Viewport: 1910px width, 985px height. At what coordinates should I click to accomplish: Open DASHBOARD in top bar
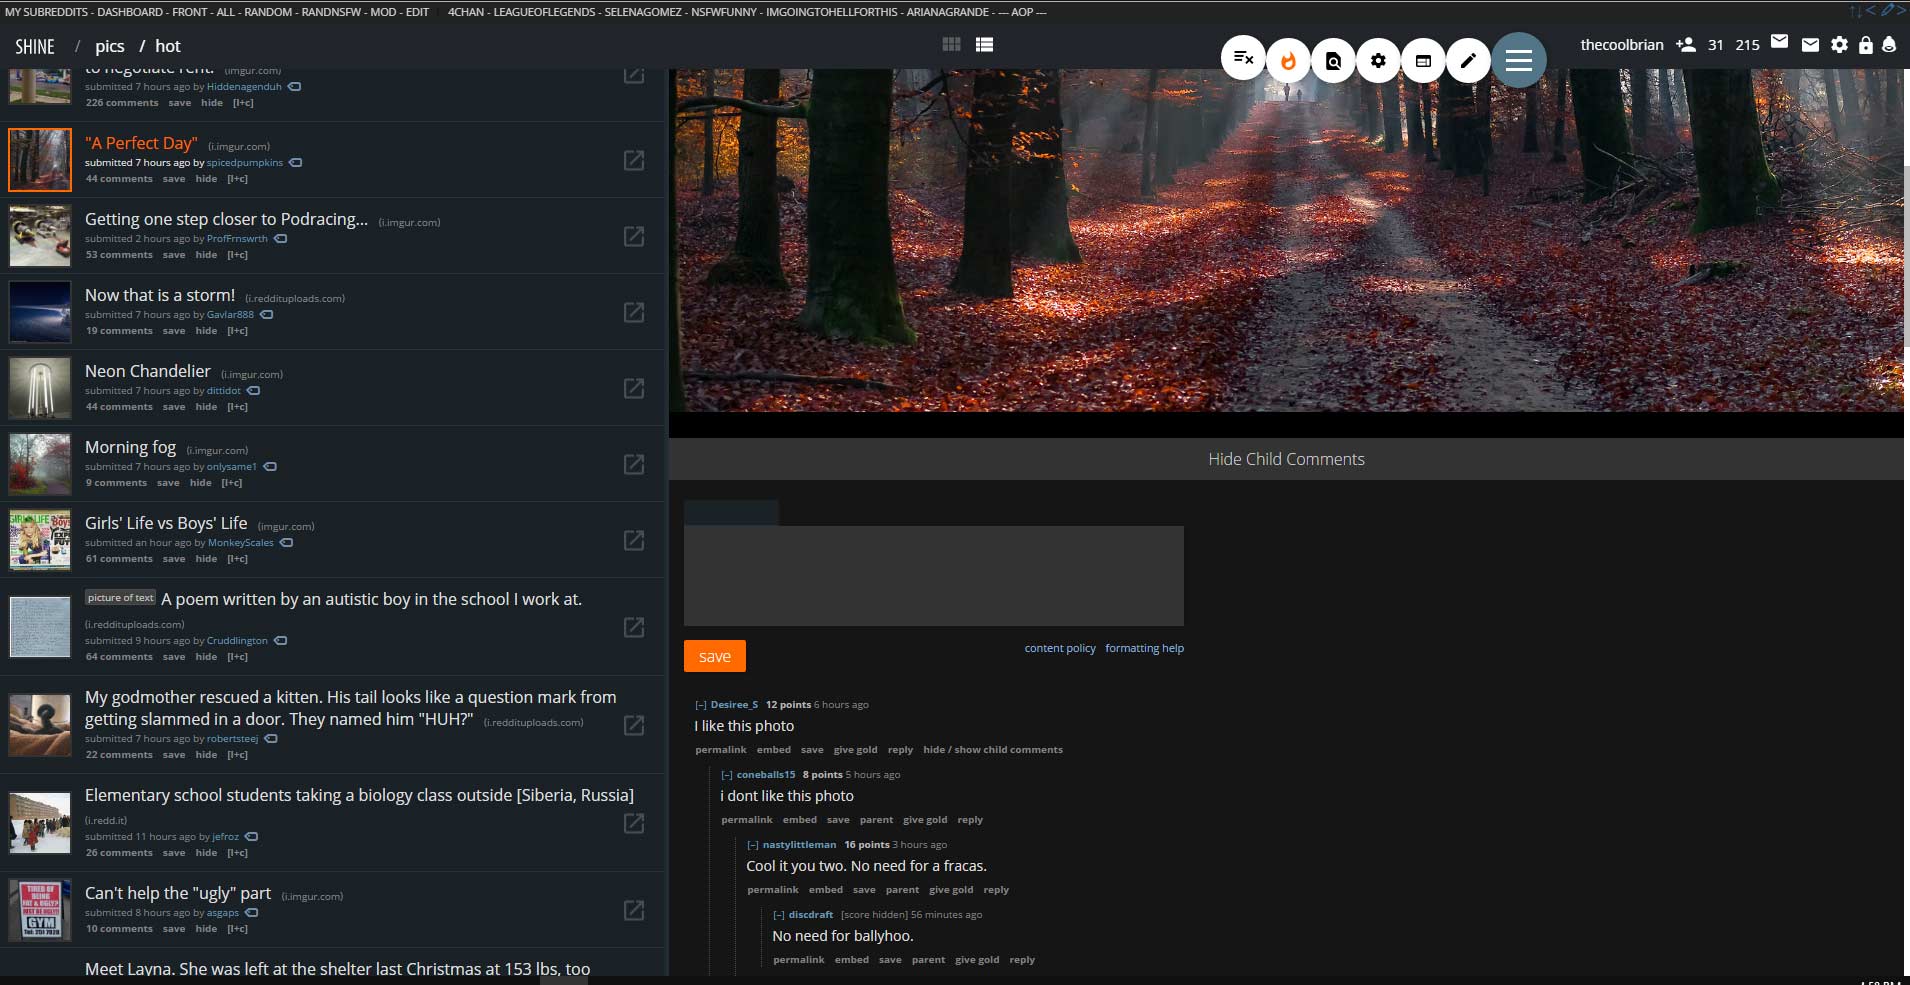[130, 12]
